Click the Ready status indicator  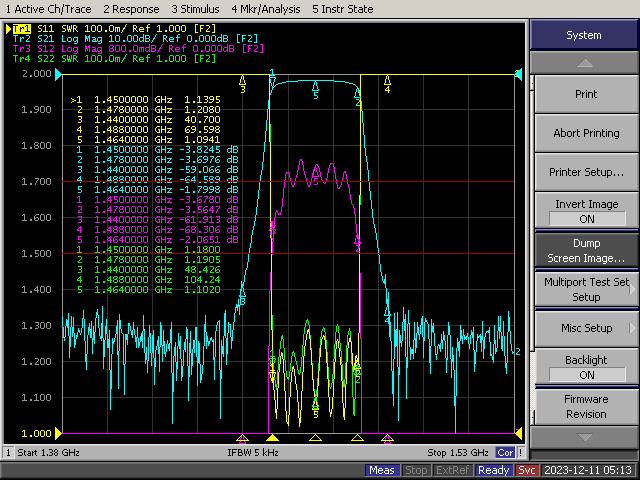pos(494,471)
